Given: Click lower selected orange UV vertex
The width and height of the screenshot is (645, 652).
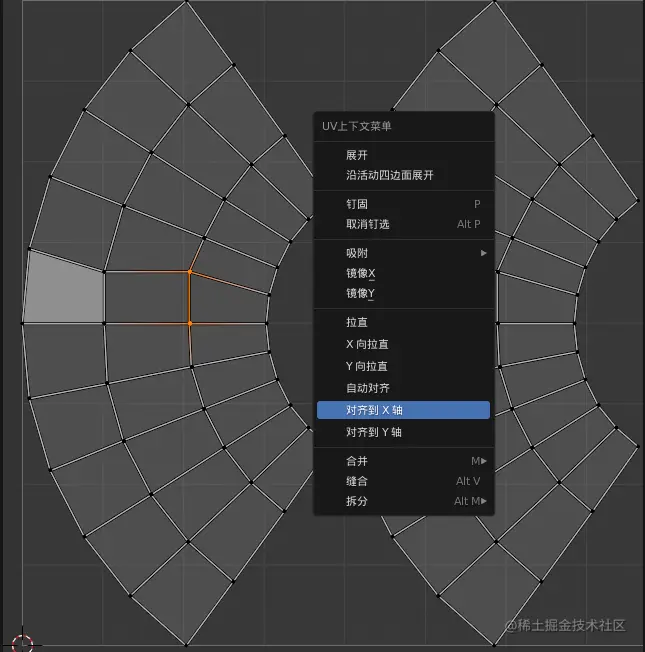Looking at the screenshot, I should 190,323.
